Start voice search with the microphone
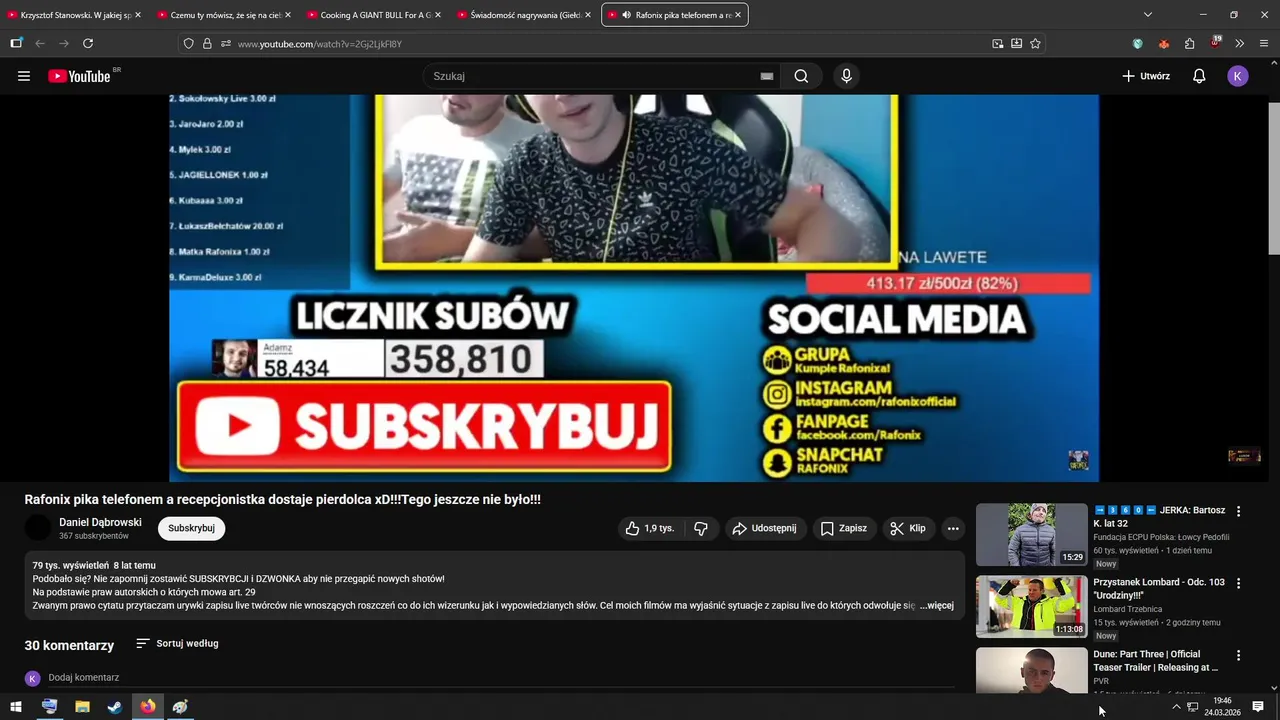This screenshot has height=720, width=1280. 846,76
